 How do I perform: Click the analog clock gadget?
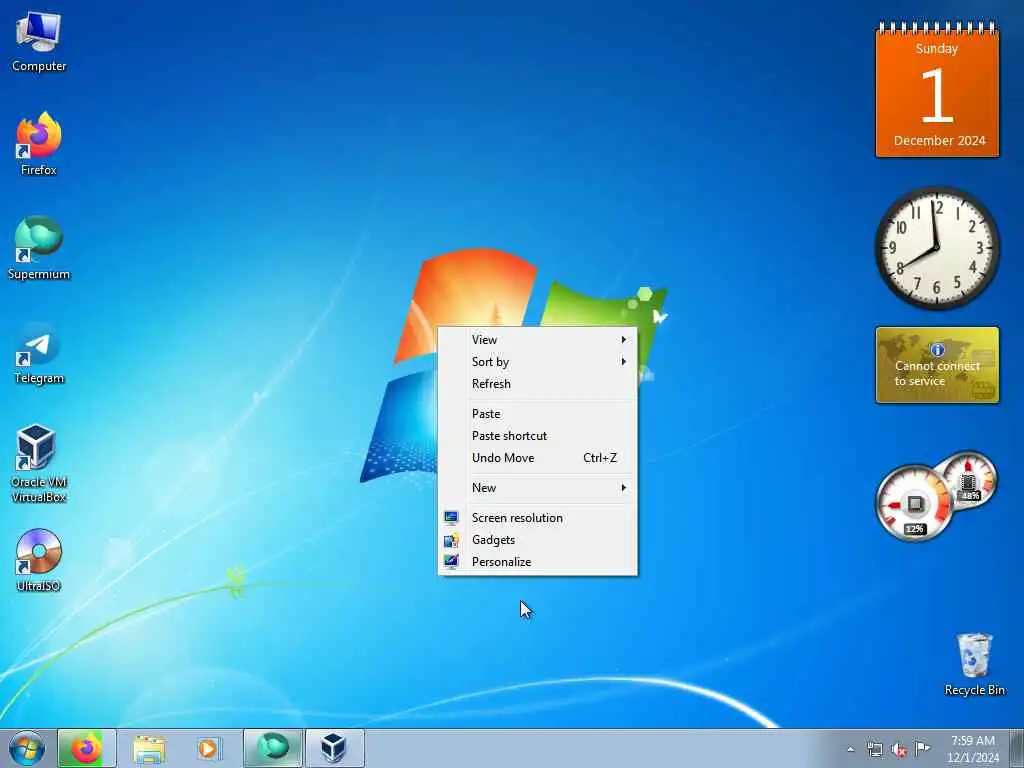(x=937, y=248)
